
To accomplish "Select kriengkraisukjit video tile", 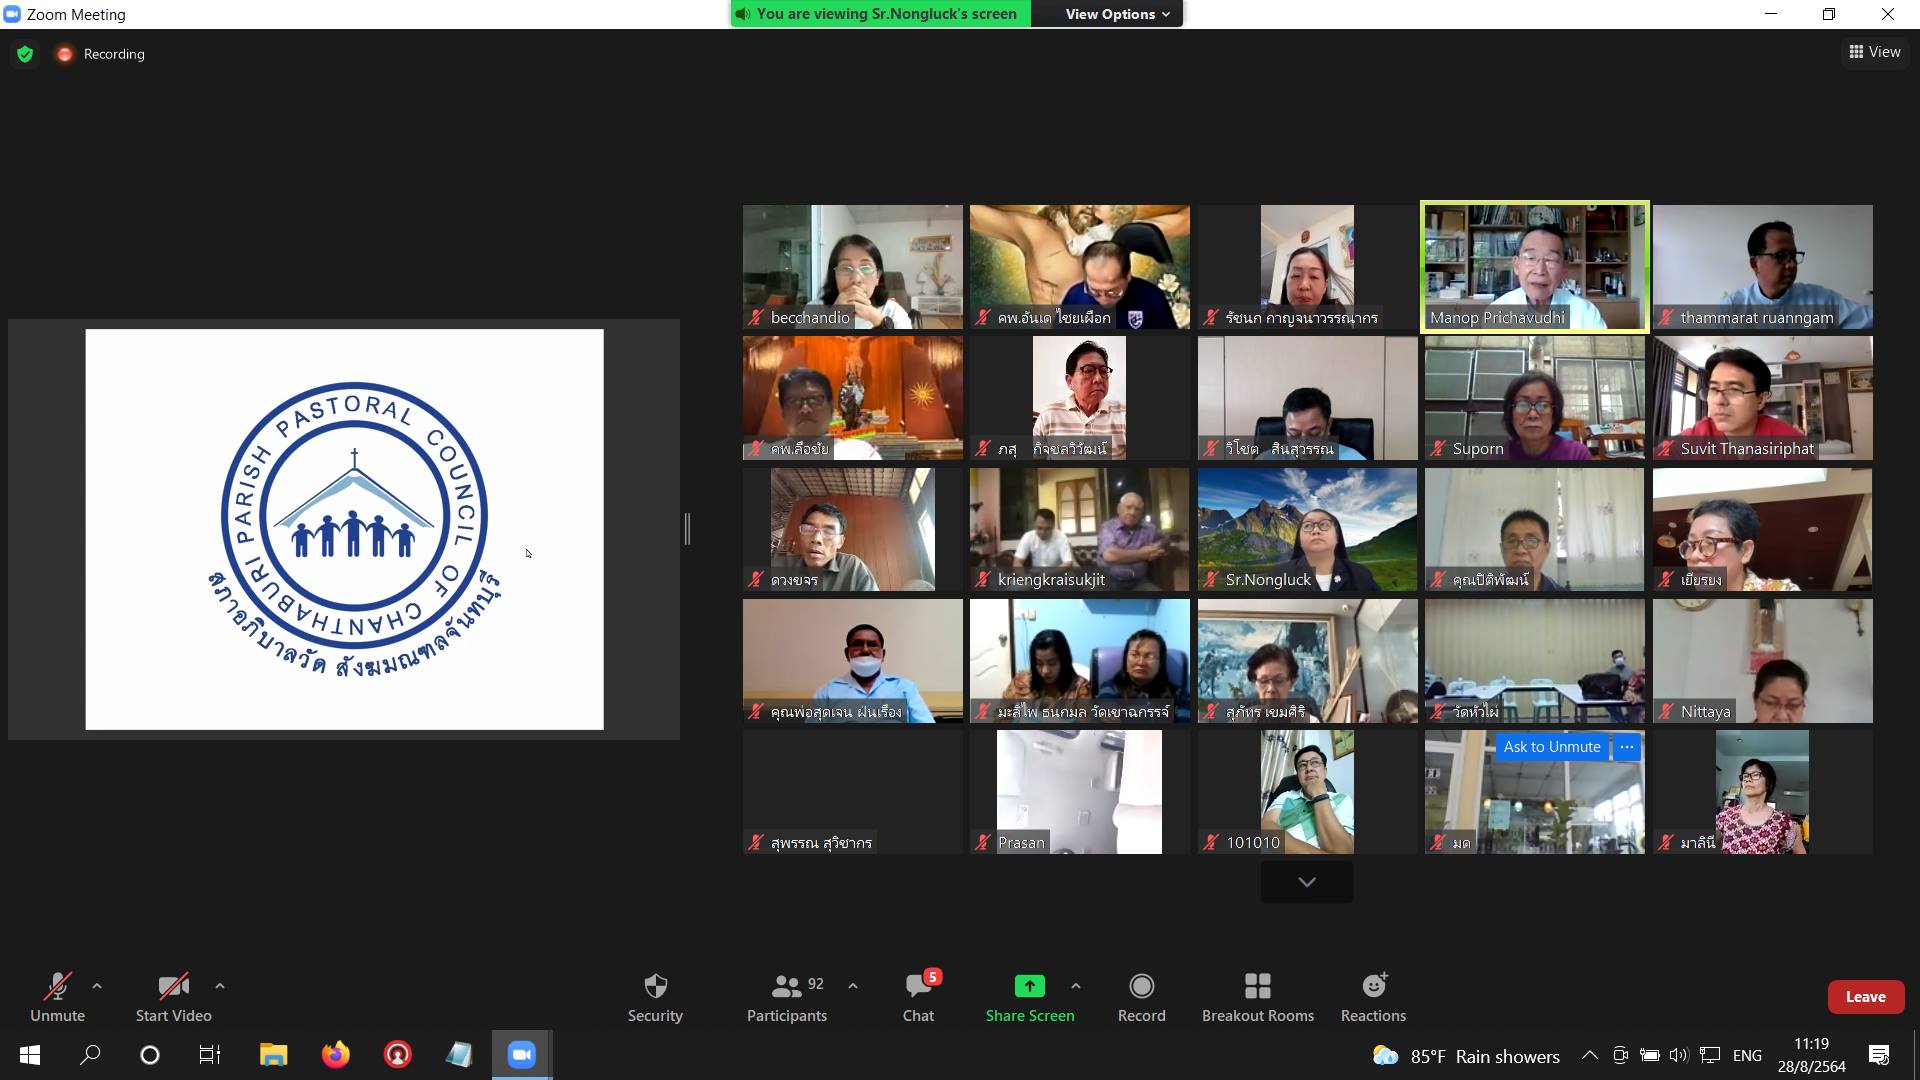I will click(1079, 529).
